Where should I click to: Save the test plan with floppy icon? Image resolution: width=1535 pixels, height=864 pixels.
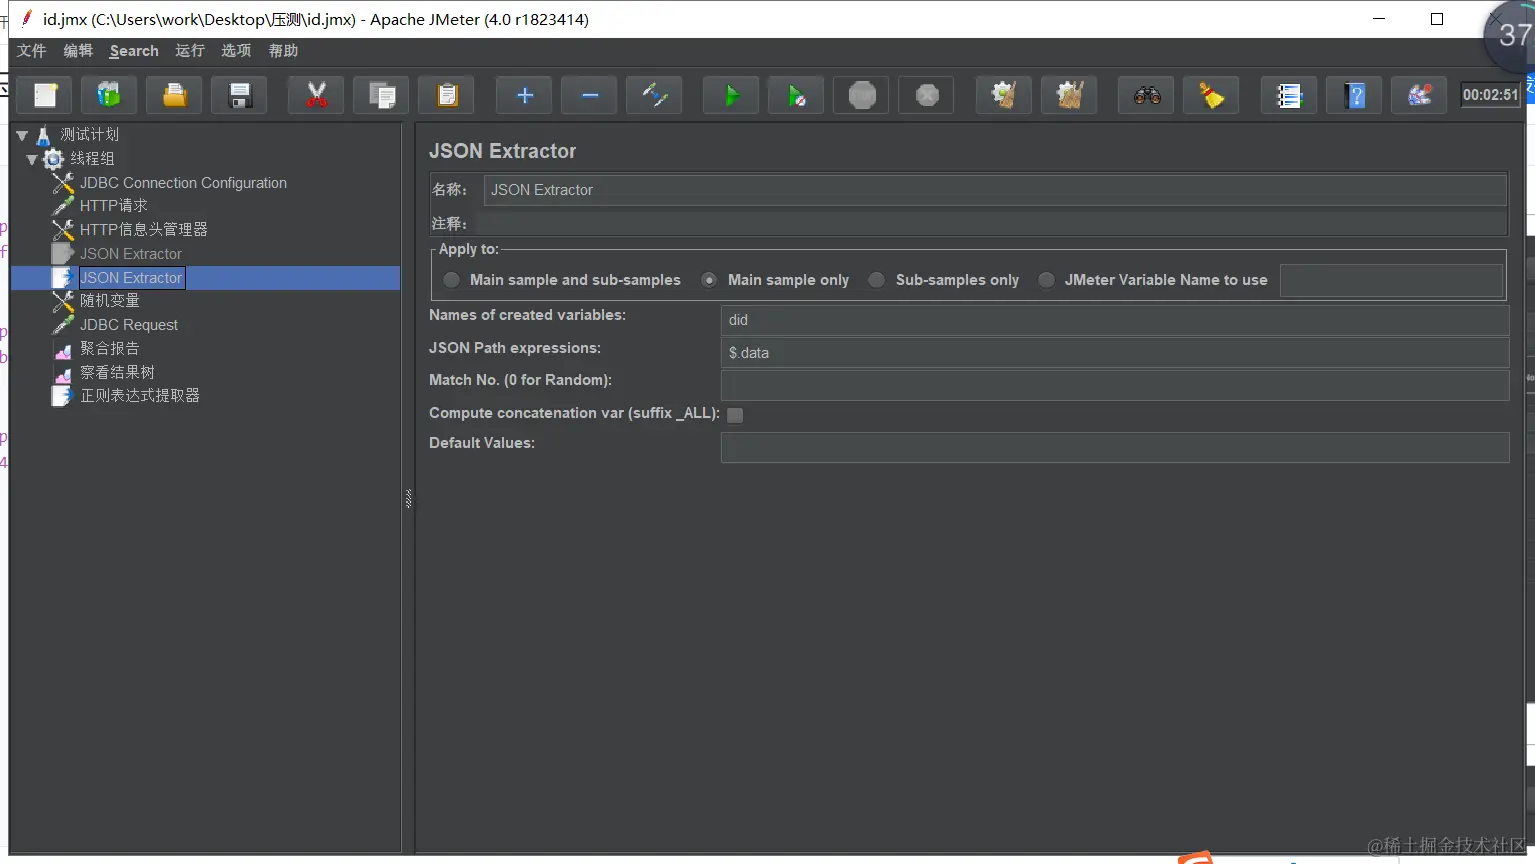tap(239, 95)
